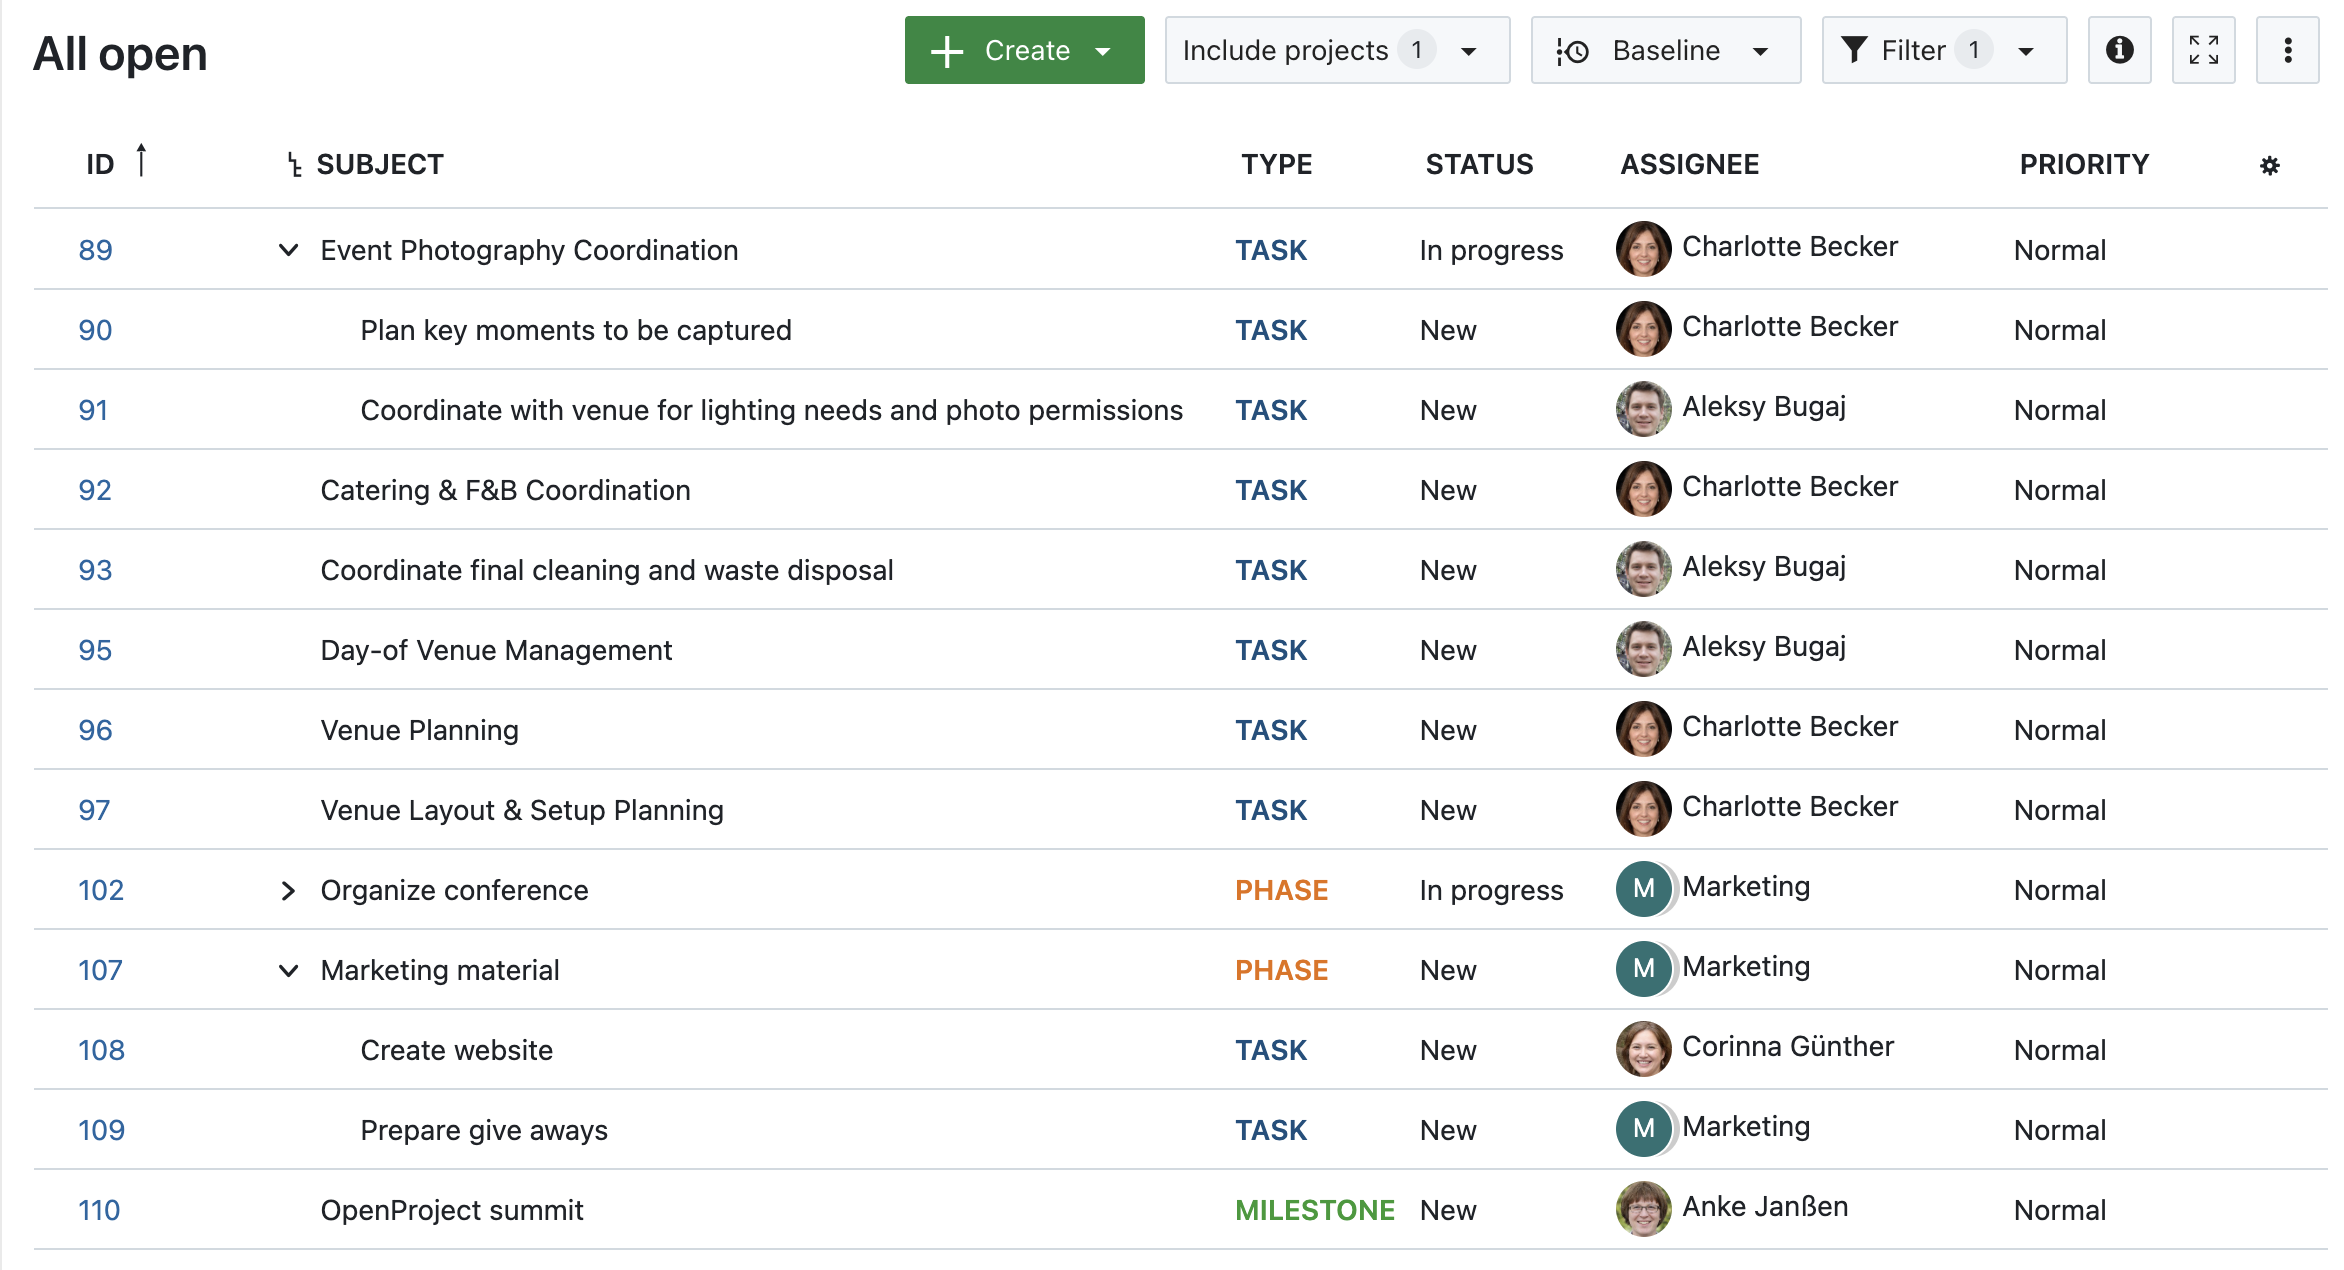Expand the Organize conference phase

pyautogui.click(x=288, y=889)
